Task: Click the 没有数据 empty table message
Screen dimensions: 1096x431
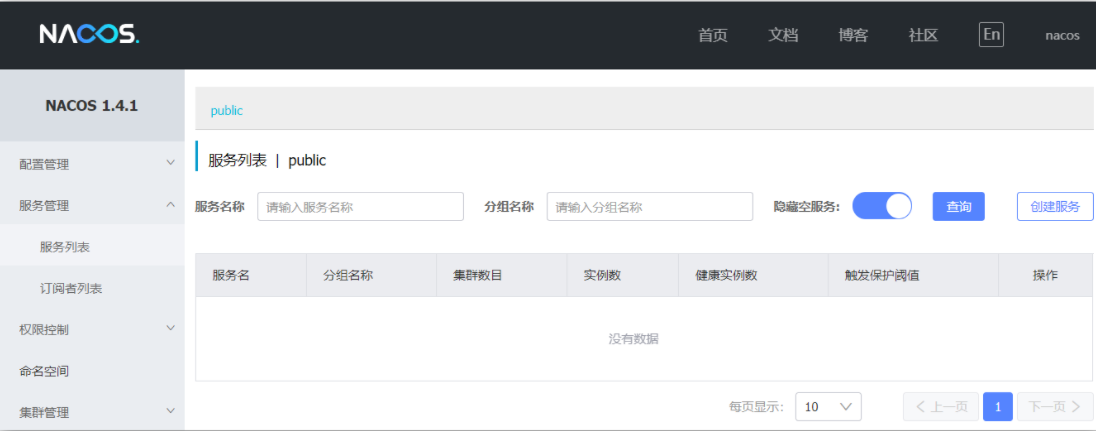Action: click(633, 339)
